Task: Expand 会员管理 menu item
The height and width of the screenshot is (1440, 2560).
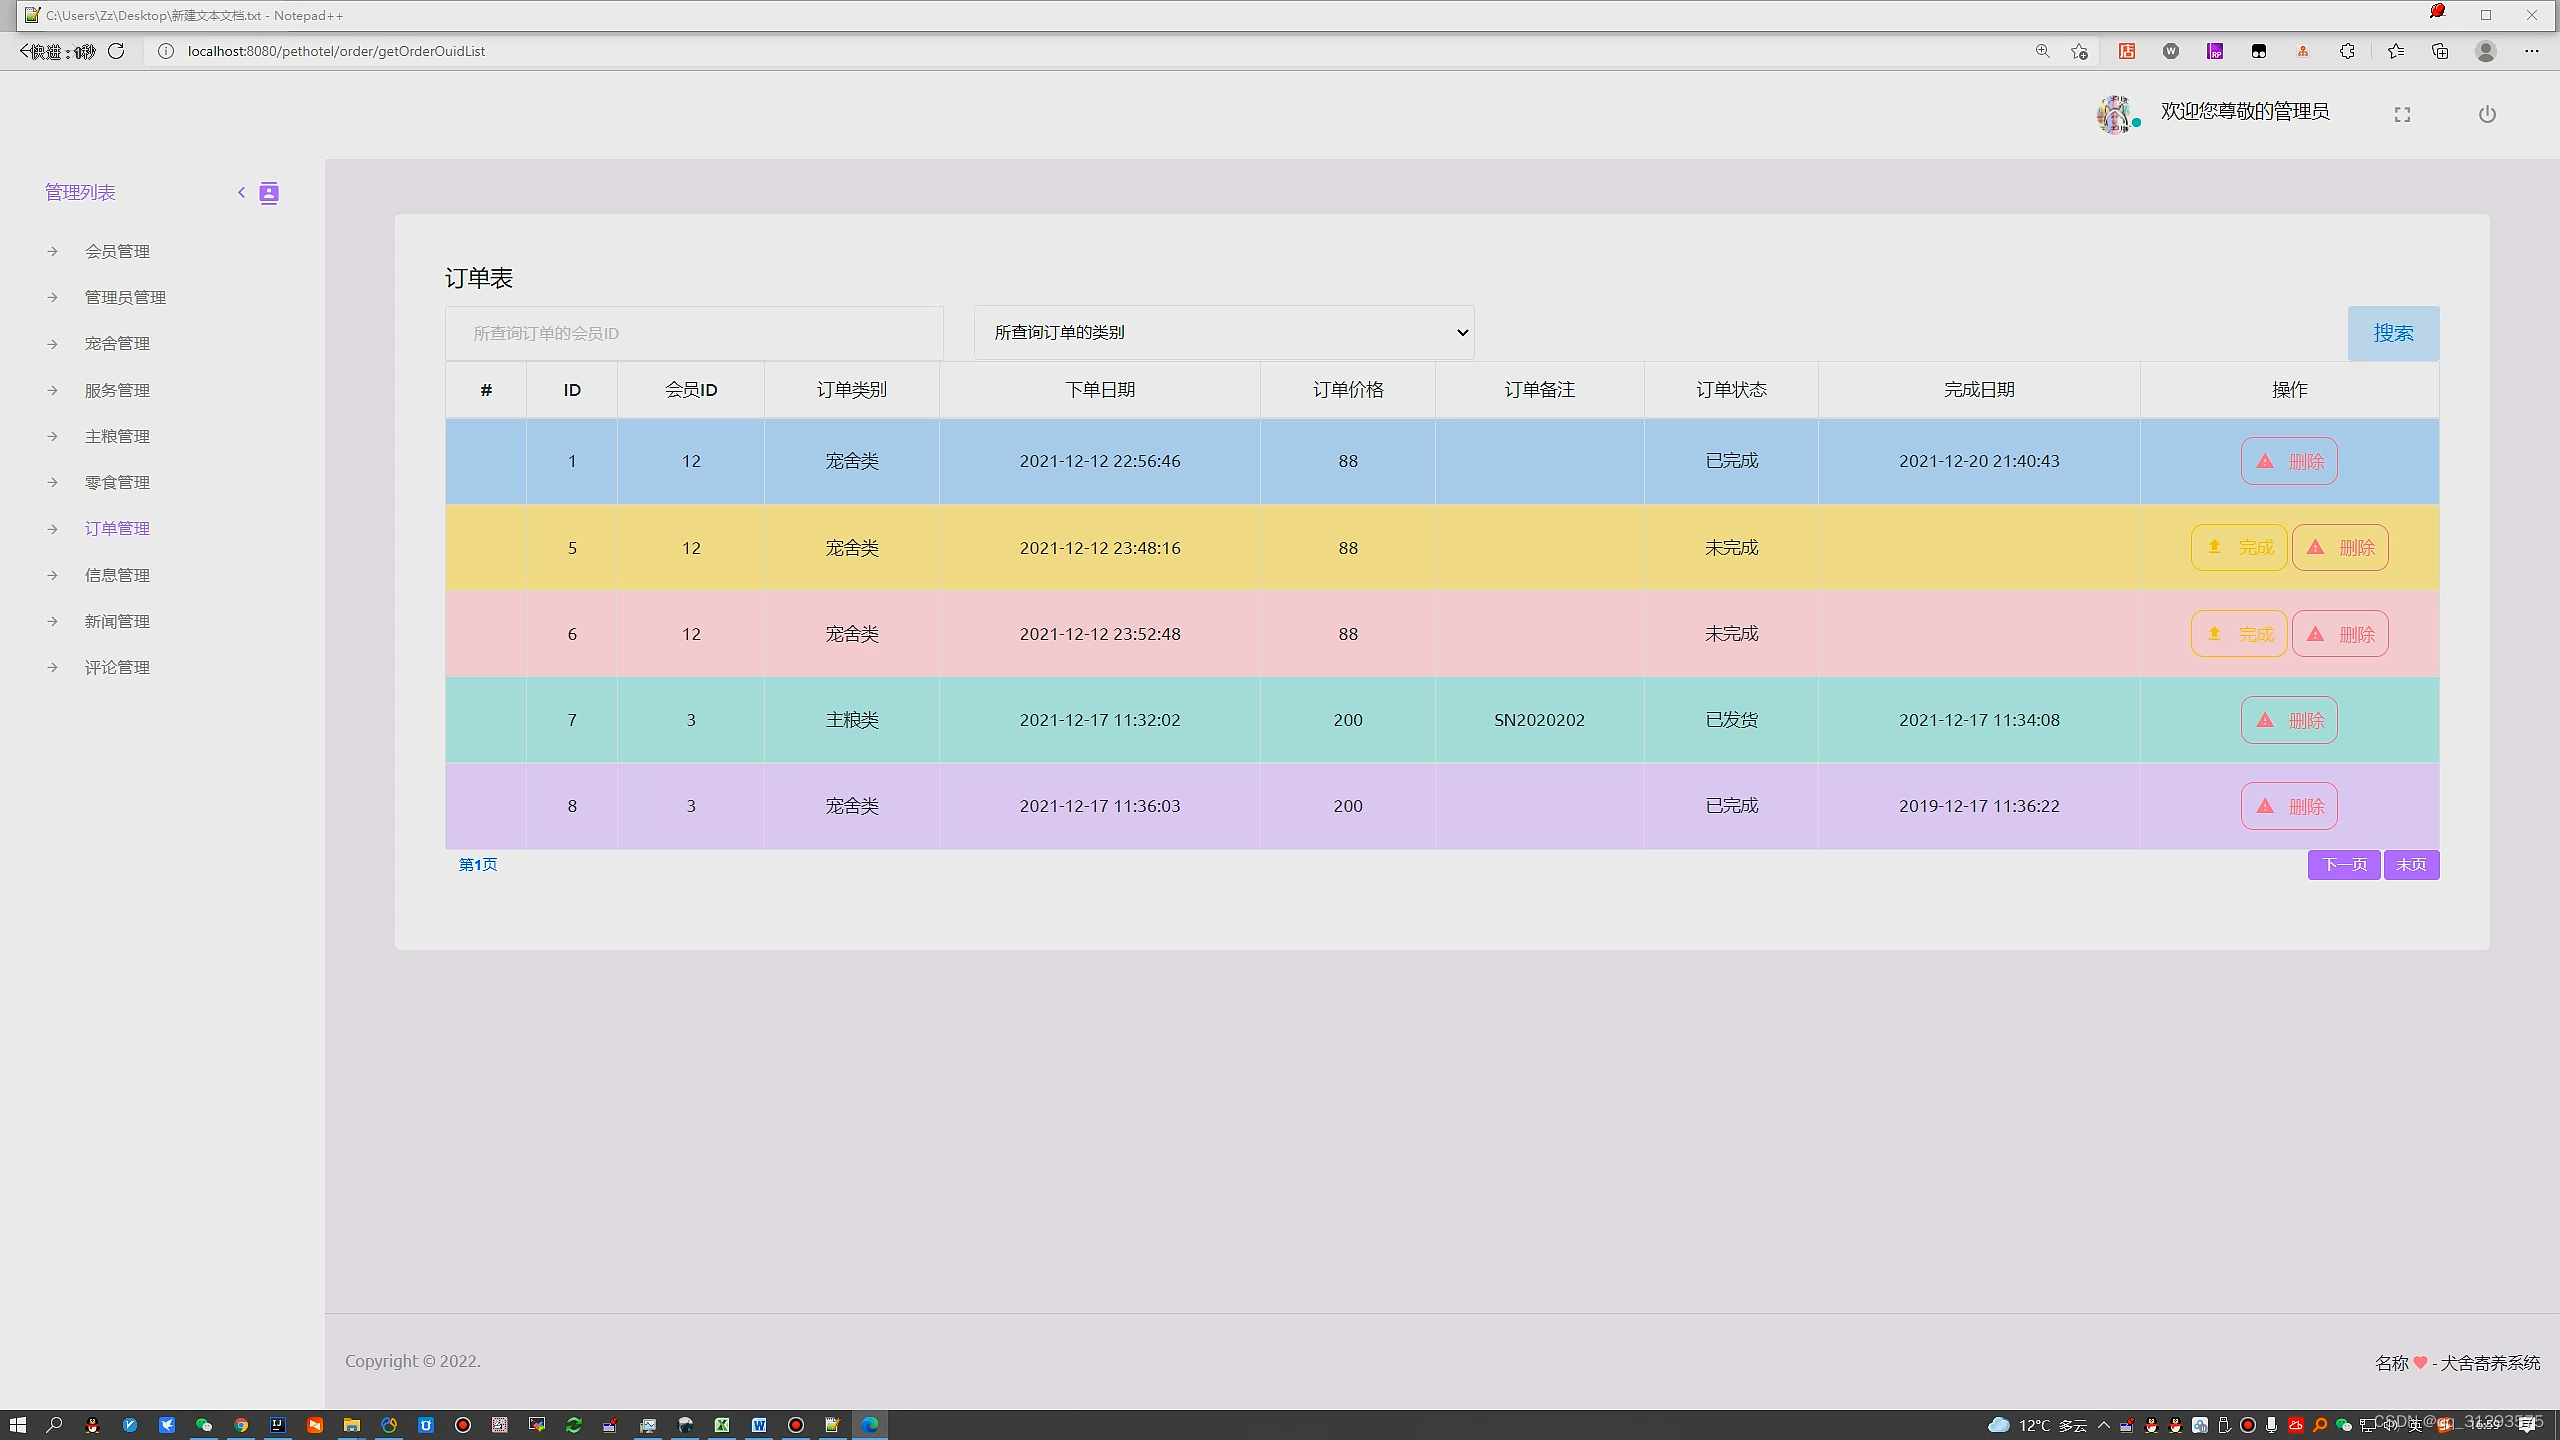Action: (117, 251)
